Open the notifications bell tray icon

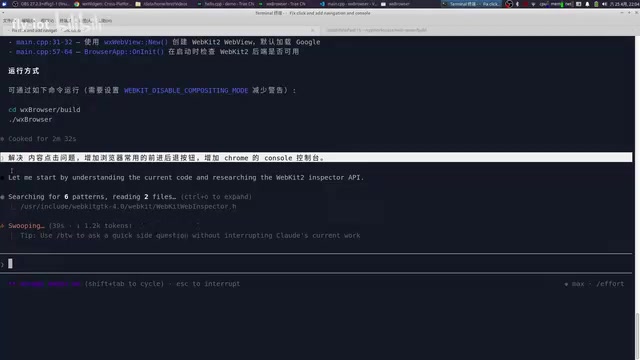tap(587, 4)
